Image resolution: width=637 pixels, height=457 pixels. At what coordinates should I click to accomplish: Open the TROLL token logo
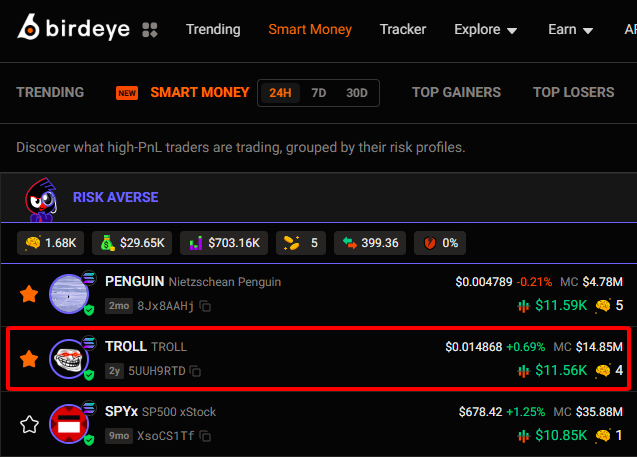[x=69, y=359]
